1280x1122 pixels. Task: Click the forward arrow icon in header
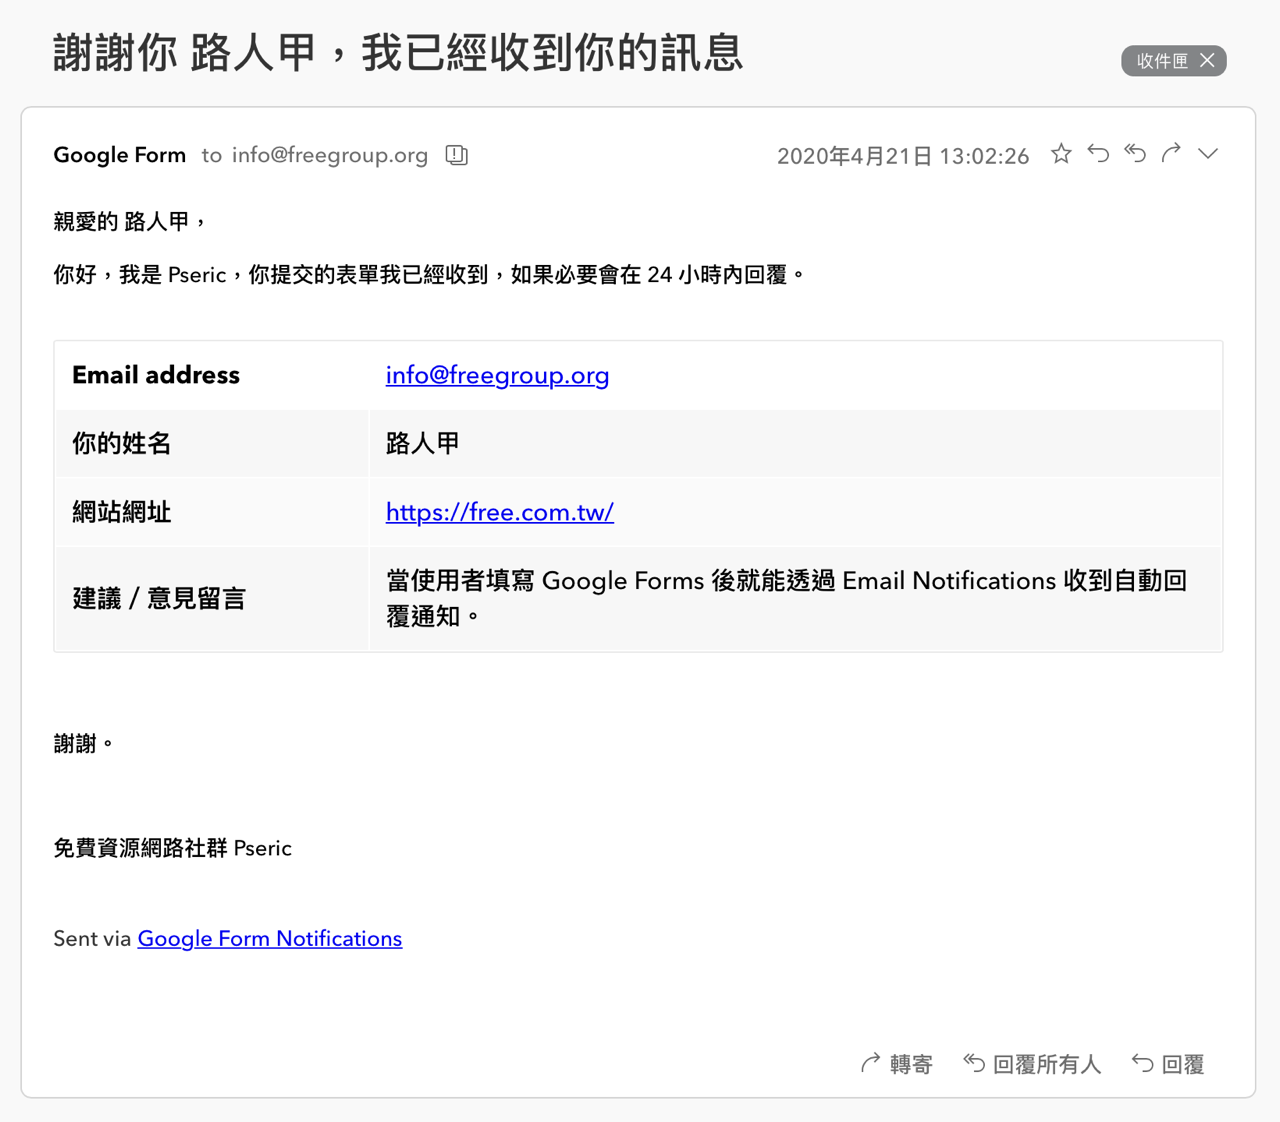(x=1171, y=154)
